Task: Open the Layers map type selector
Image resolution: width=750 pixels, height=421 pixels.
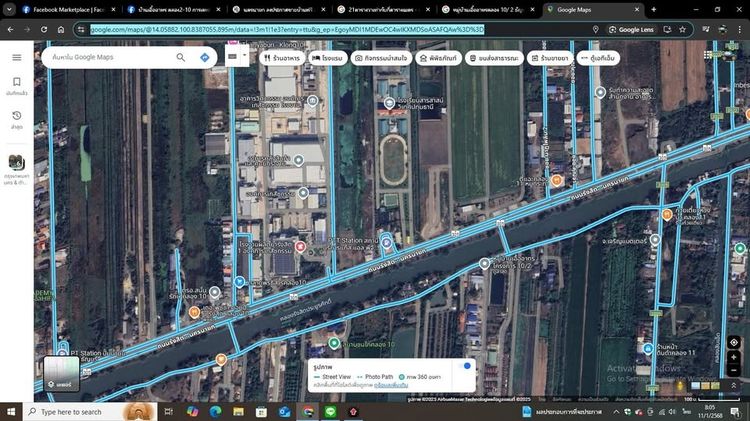Action: [61, 372]
